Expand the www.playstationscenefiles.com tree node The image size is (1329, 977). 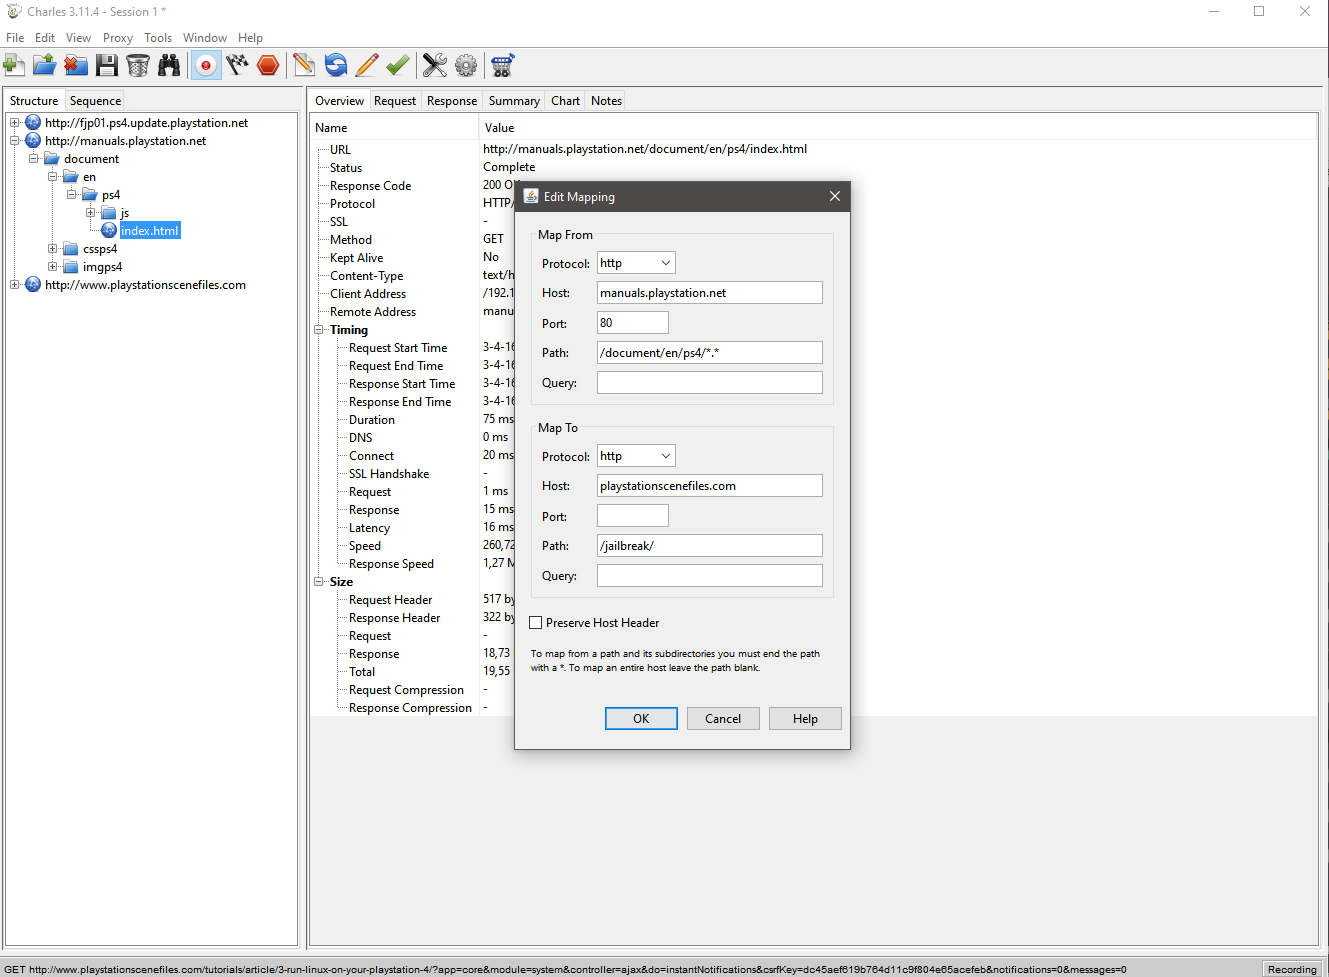(14, 285)
